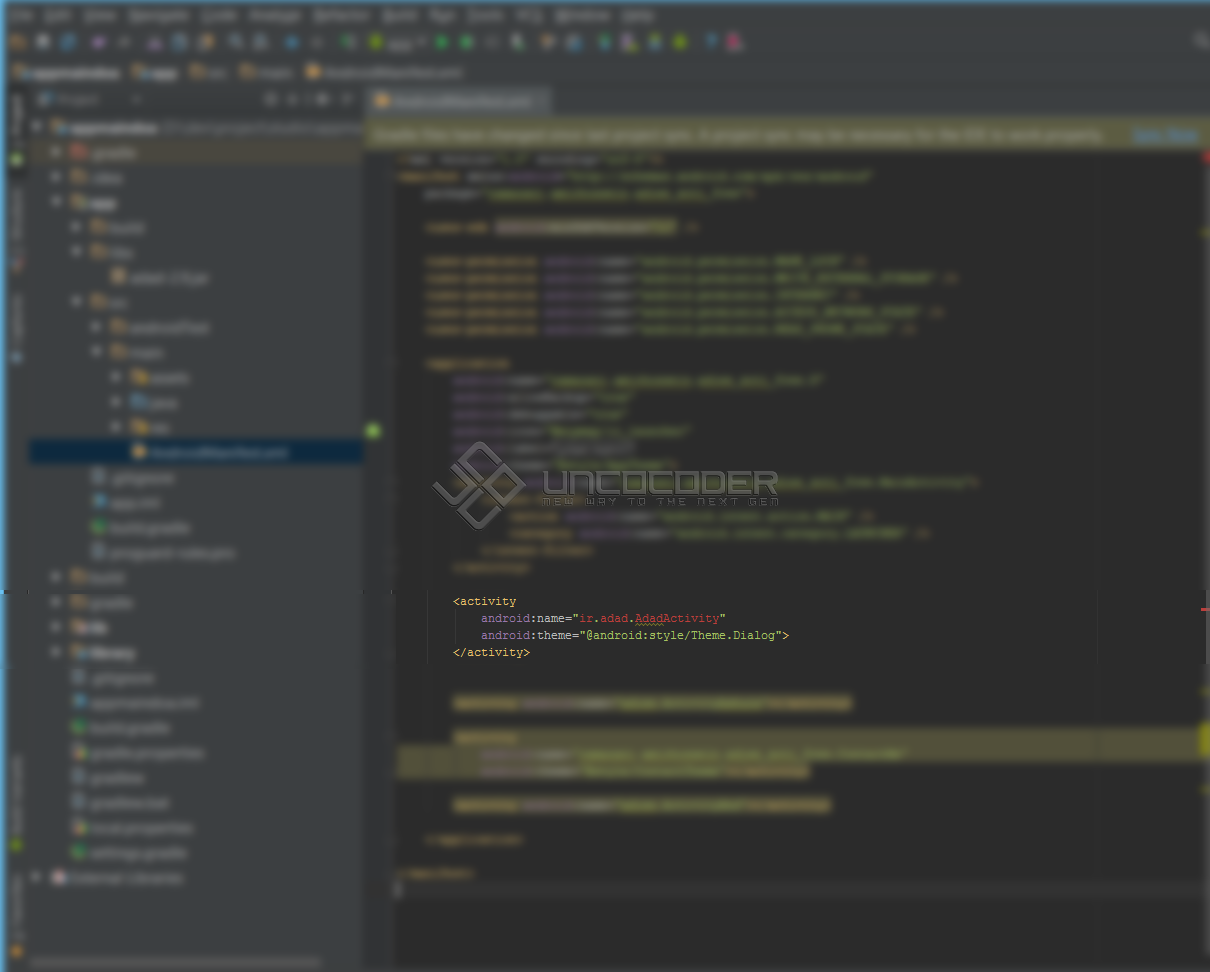Expand the java folder arrow

point(117,403)
